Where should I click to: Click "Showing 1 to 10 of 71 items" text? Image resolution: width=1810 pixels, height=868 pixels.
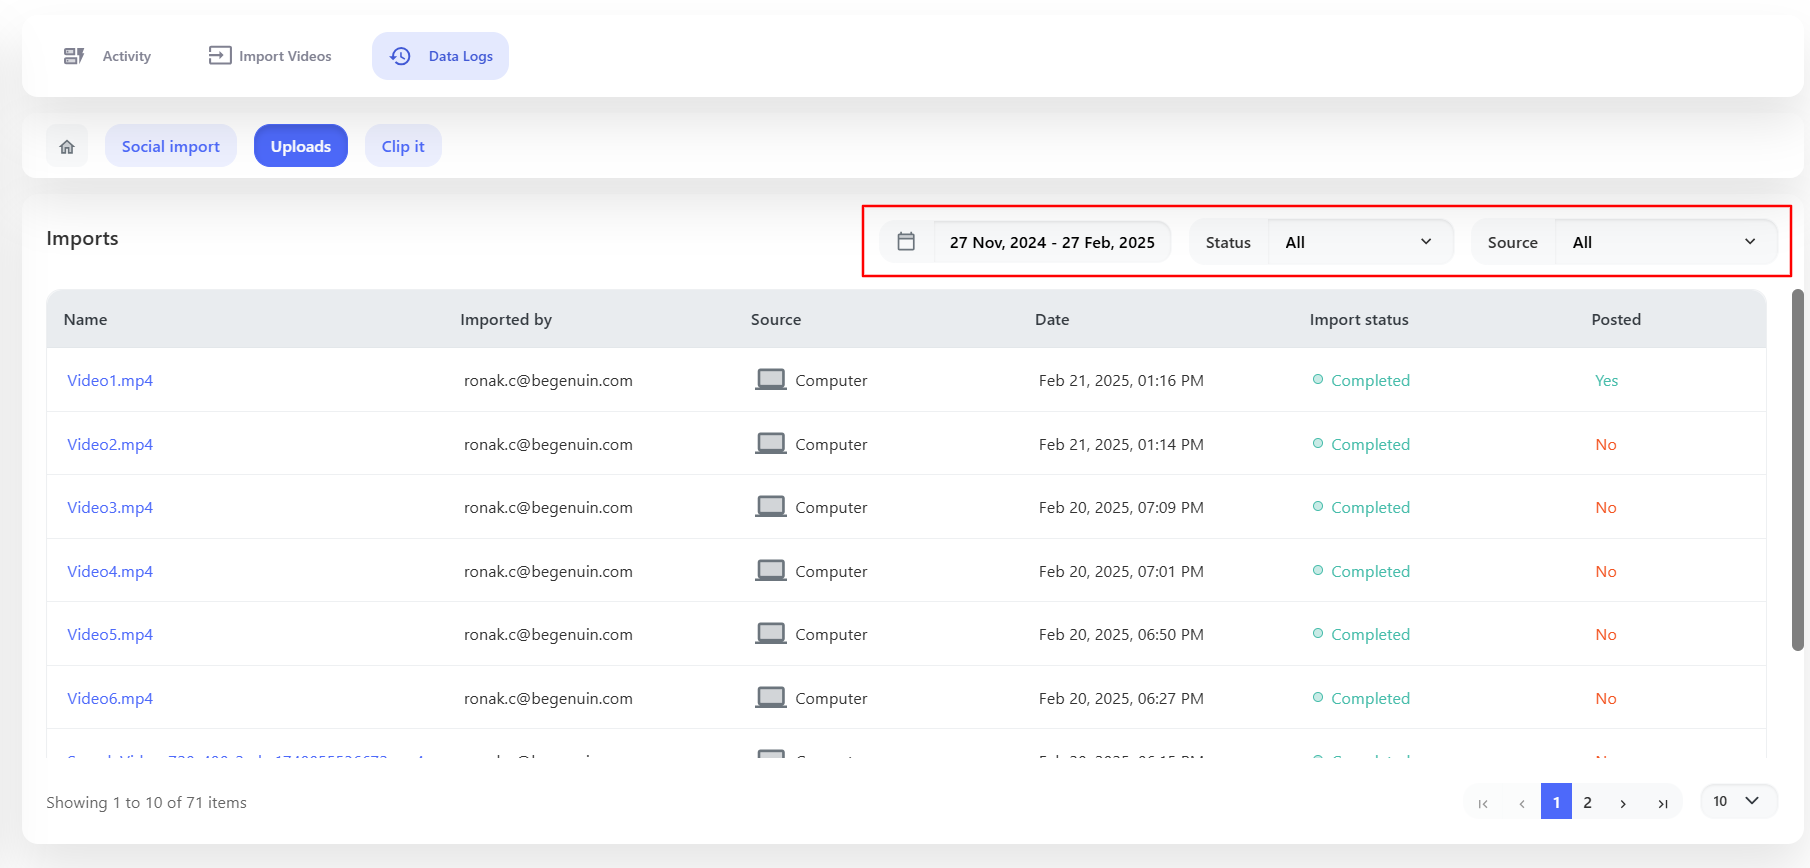pyautogui.click(x=146, y=802)
